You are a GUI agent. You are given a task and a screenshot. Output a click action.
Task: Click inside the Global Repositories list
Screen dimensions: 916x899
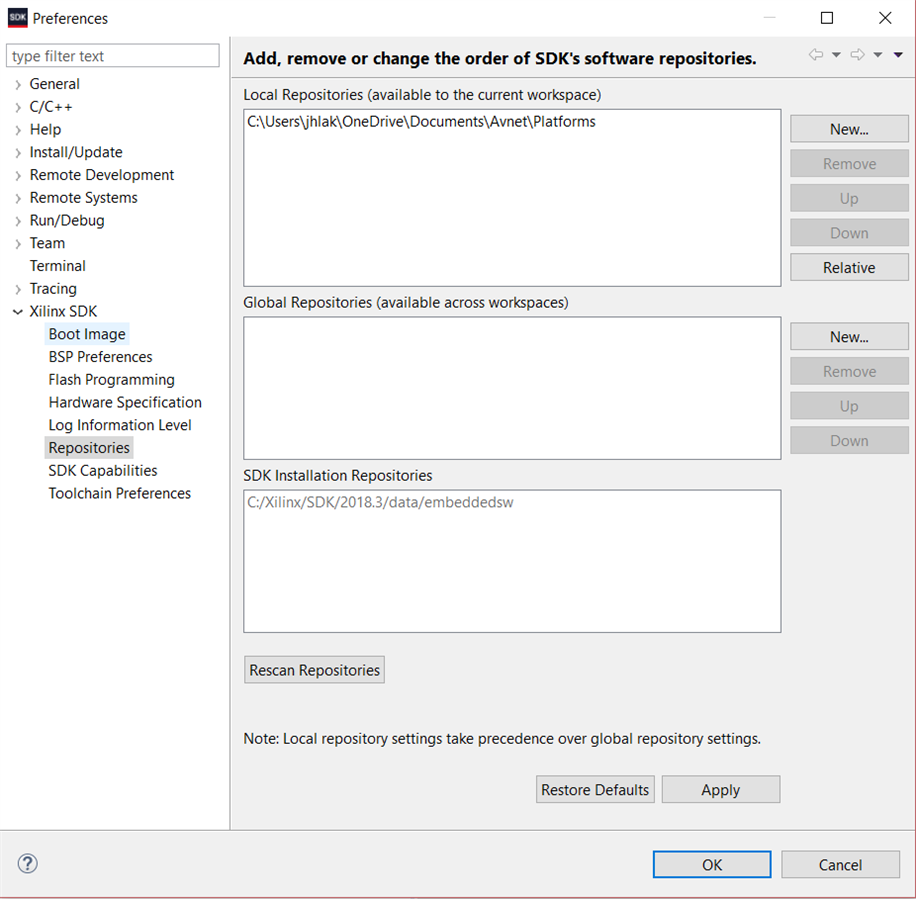click(x=512, y=388)
